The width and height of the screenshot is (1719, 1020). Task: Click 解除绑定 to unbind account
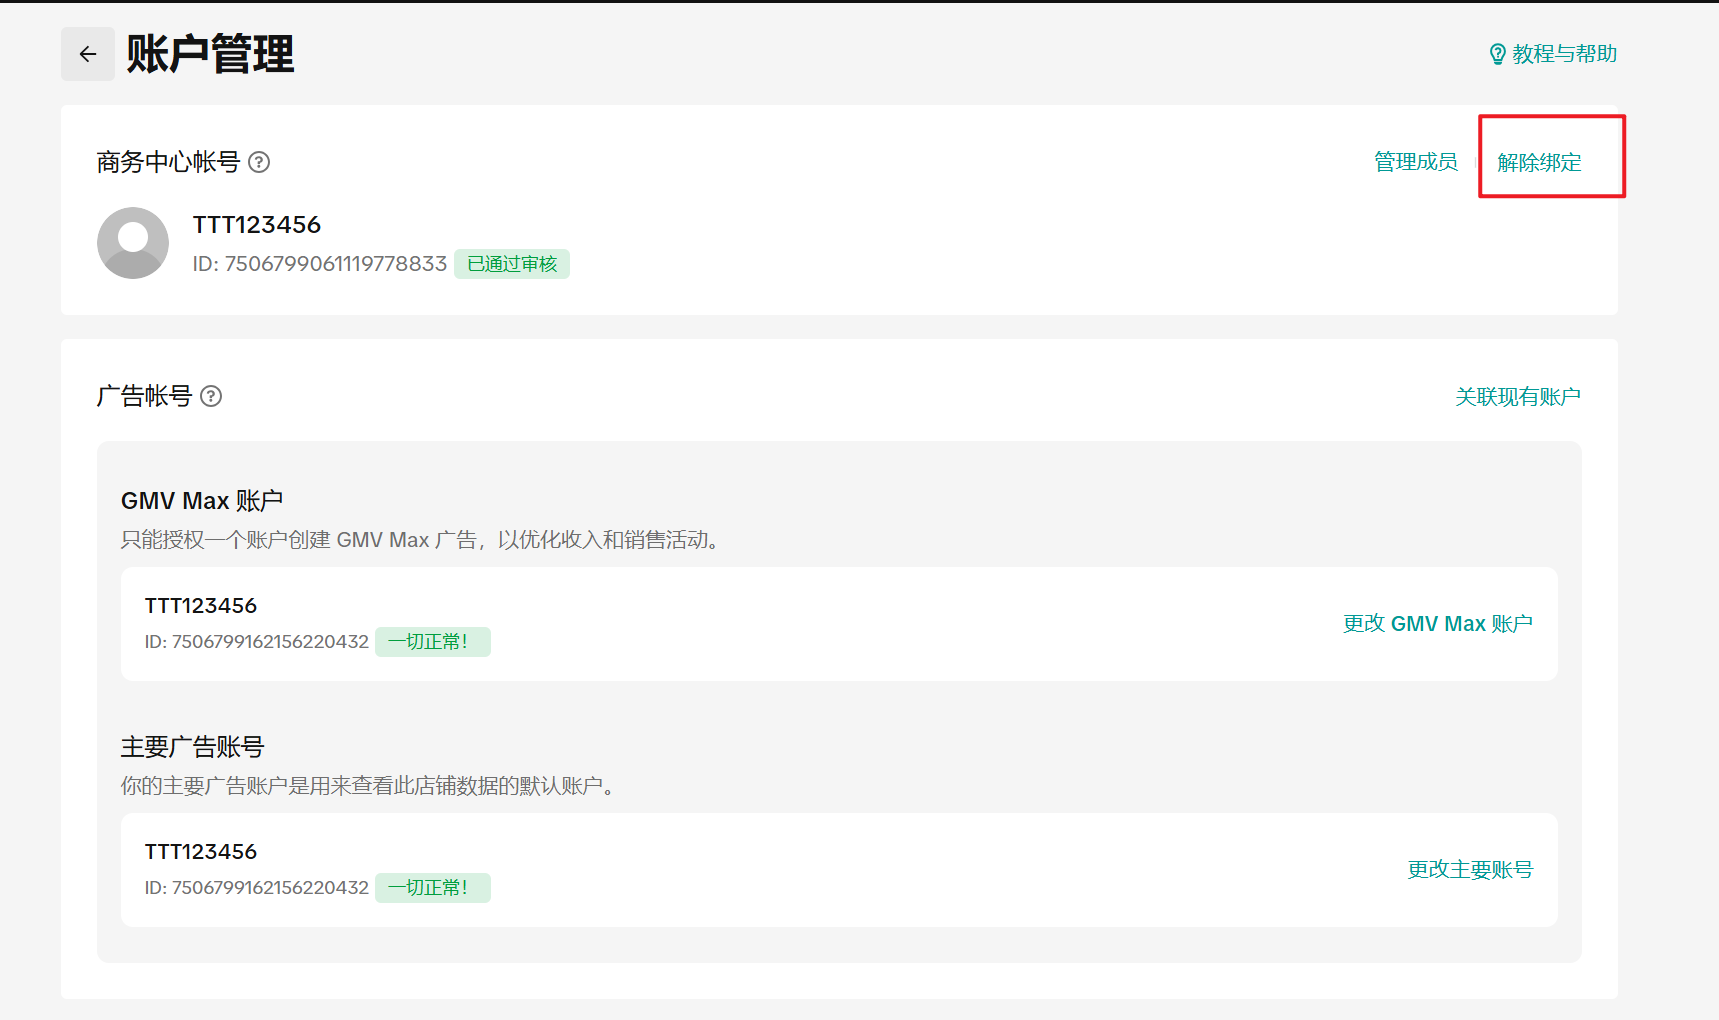coord(1539,162)
